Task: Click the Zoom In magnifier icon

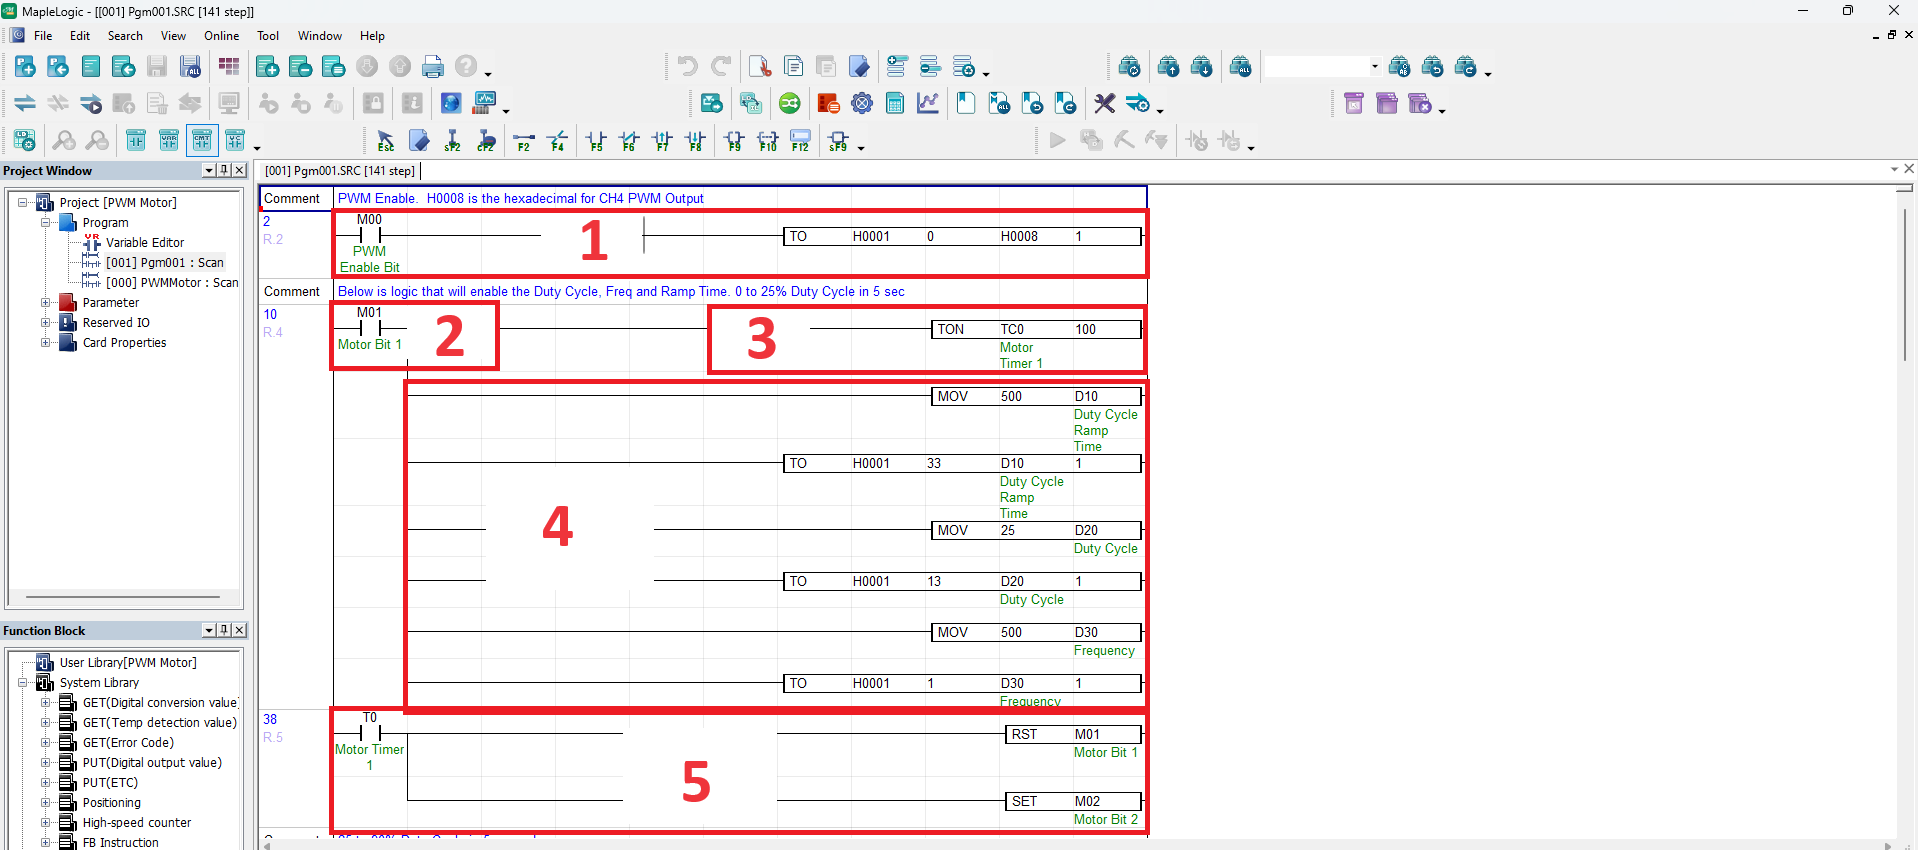Action: [x=64, y=141]
